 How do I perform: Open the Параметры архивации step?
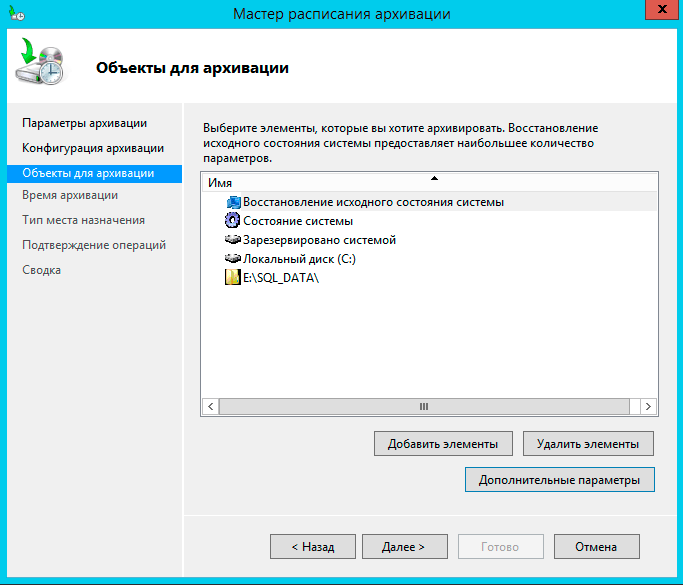point(85,123)
